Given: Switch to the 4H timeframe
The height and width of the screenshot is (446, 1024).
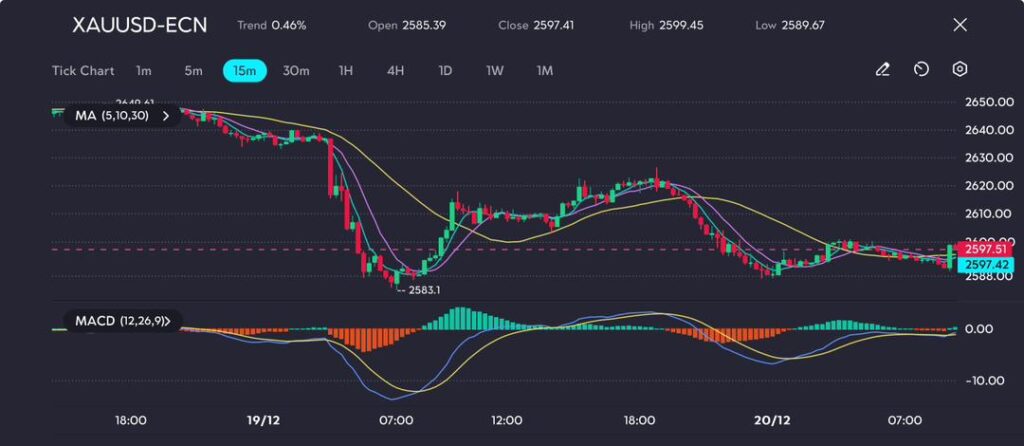Looking at the screenshot, I should pos(395,71).
